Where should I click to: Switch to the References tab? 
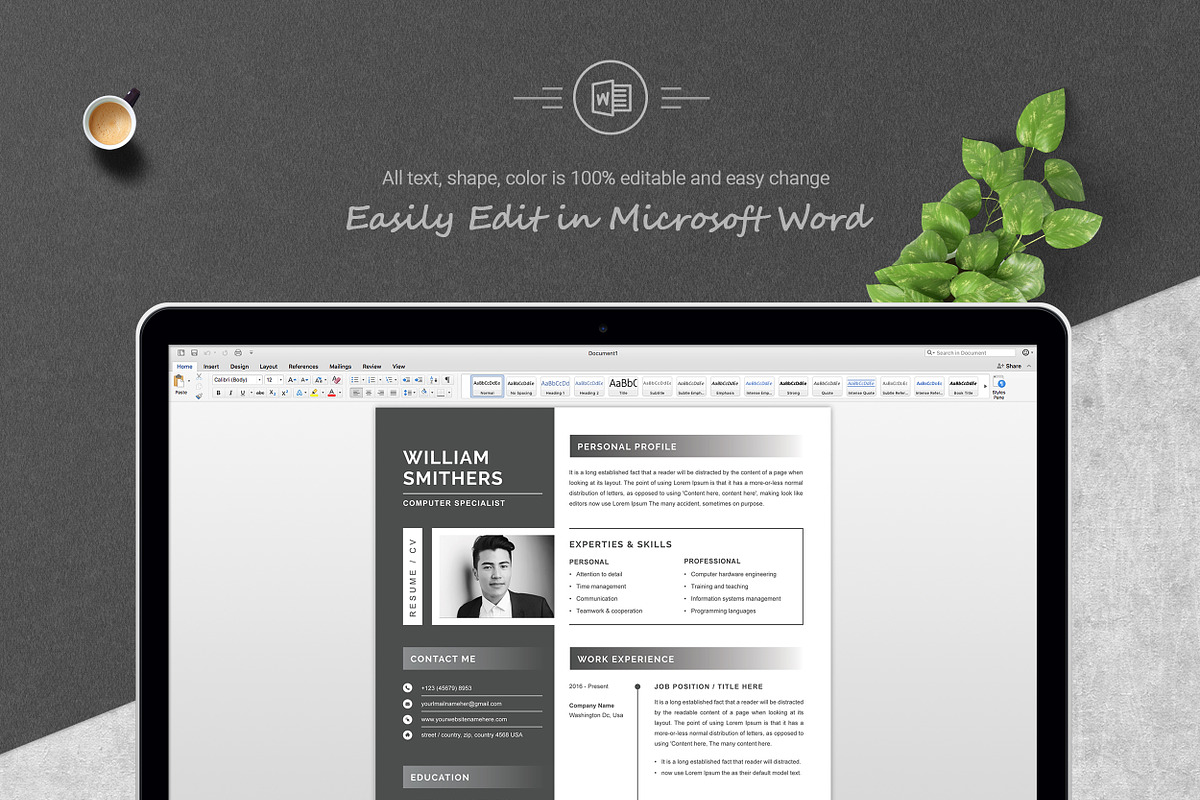[304, 367]
